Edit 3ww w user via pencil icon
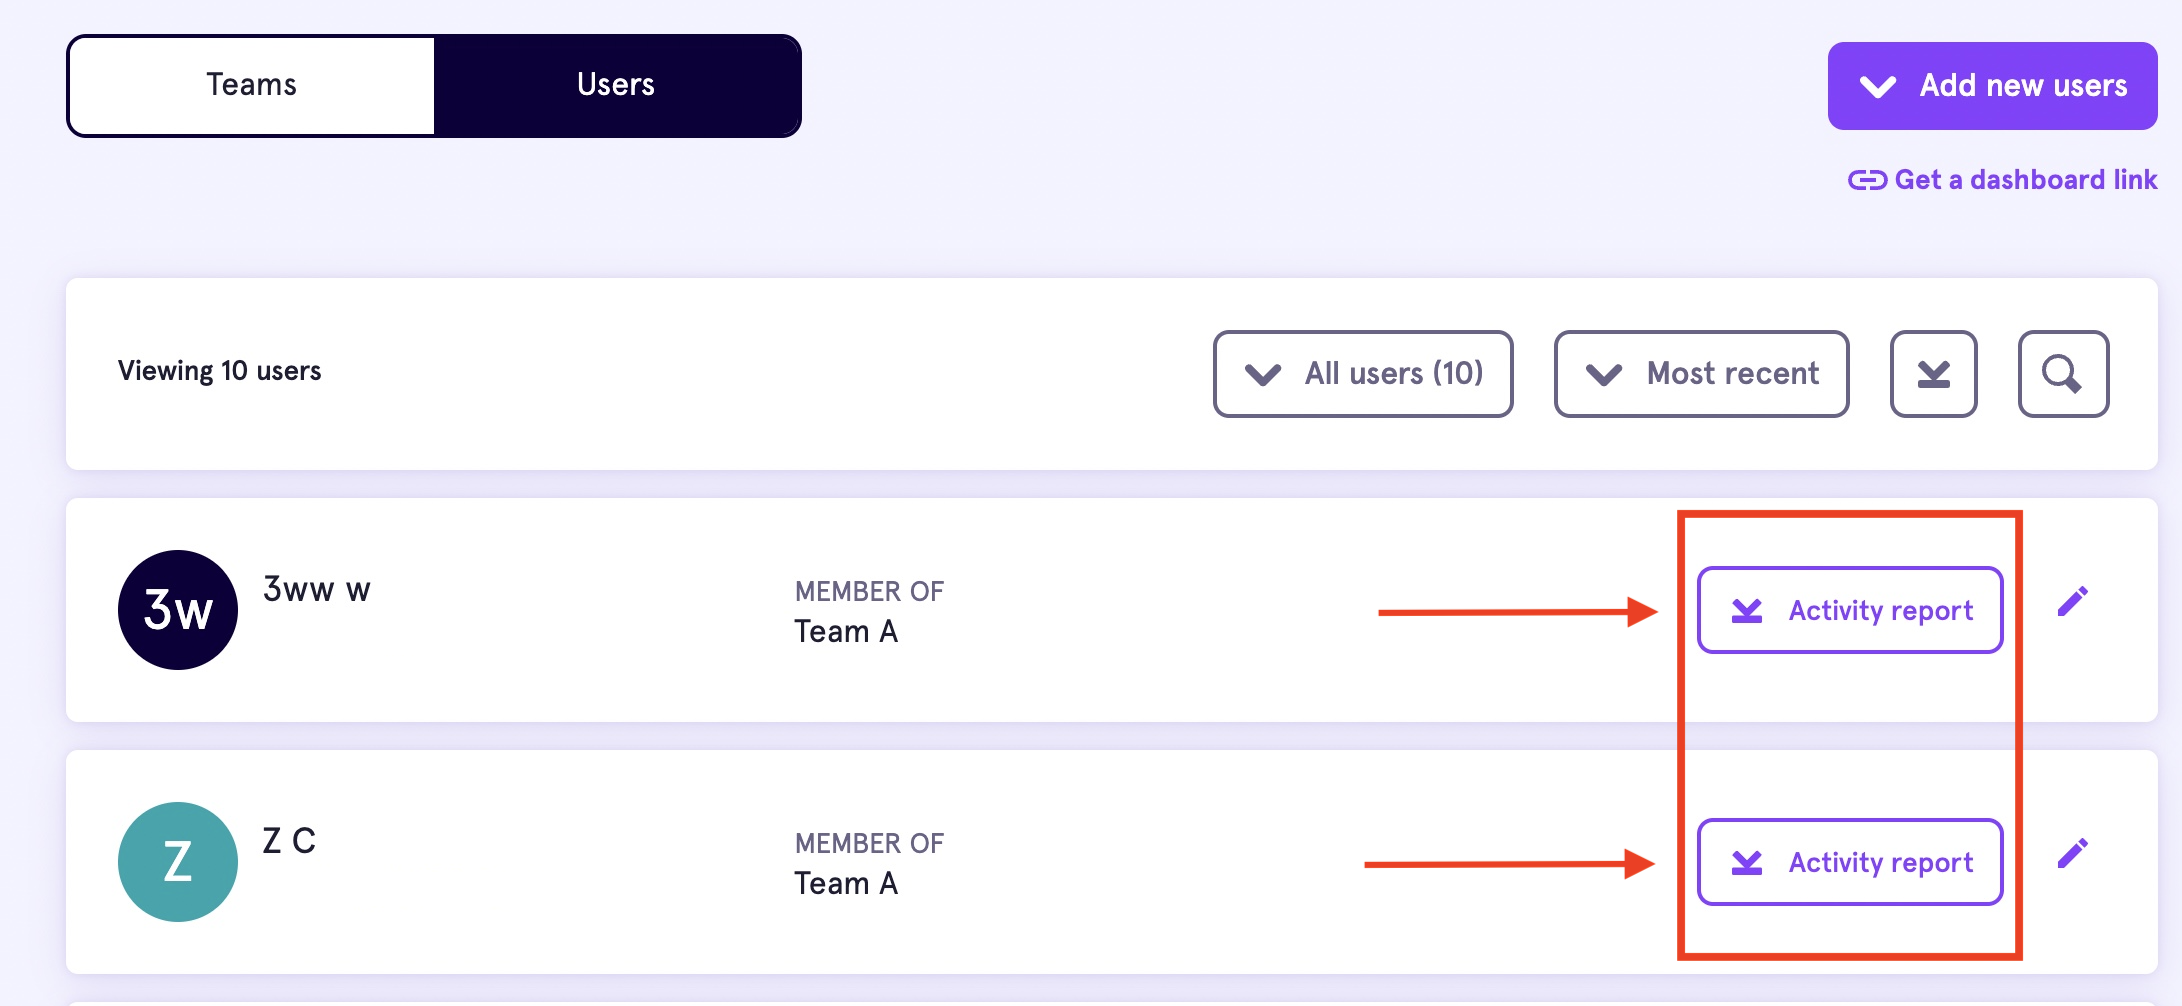The image size is (2182, 1006). [2072, 602]
